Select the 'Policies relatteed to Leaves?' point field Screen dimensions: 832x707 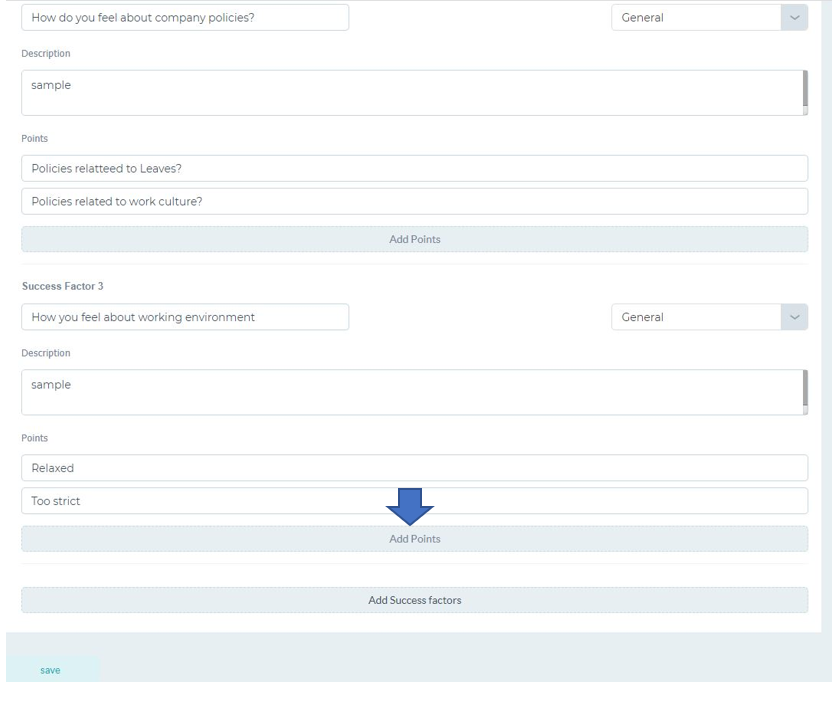click(414, 168)
